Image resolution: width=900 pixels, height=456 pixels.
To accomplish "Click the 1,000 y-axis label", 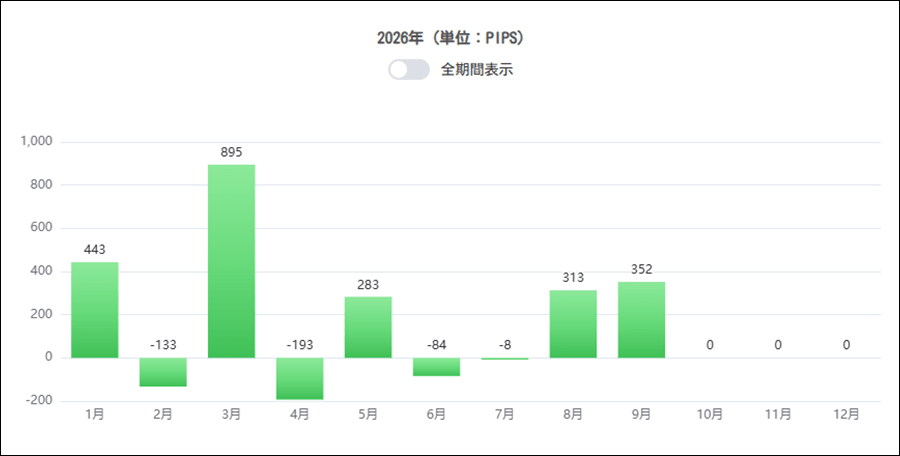I will click(x=37, y=141).
